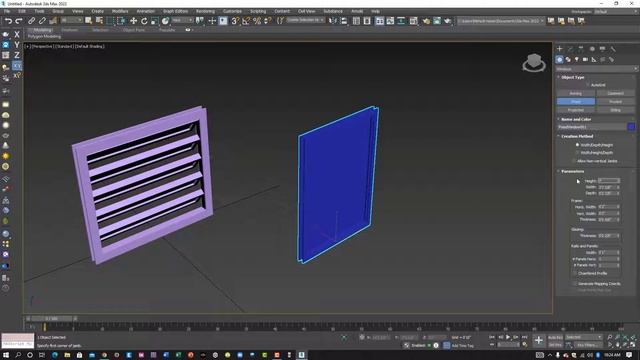The height and width of the screenshot is (360, 640).
Task: Open Rendered Frame Window icon
Action: tap(437, 21)
